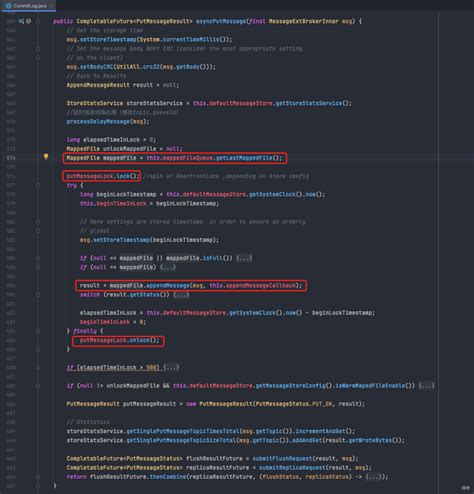Expand folded block after isWarmMapedFileEnable()

(x=427, y=386)
